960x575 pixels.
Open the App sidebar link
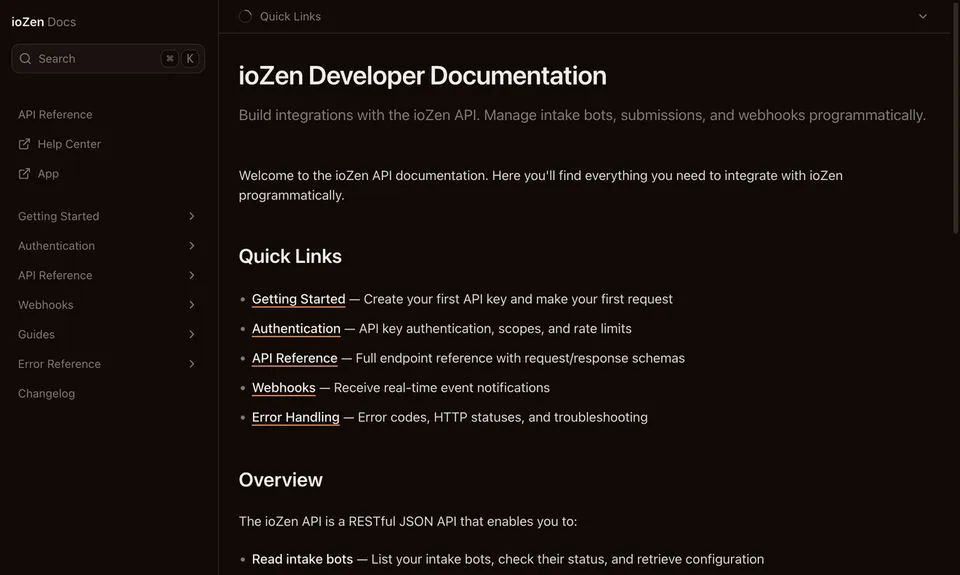pos(48,173)
